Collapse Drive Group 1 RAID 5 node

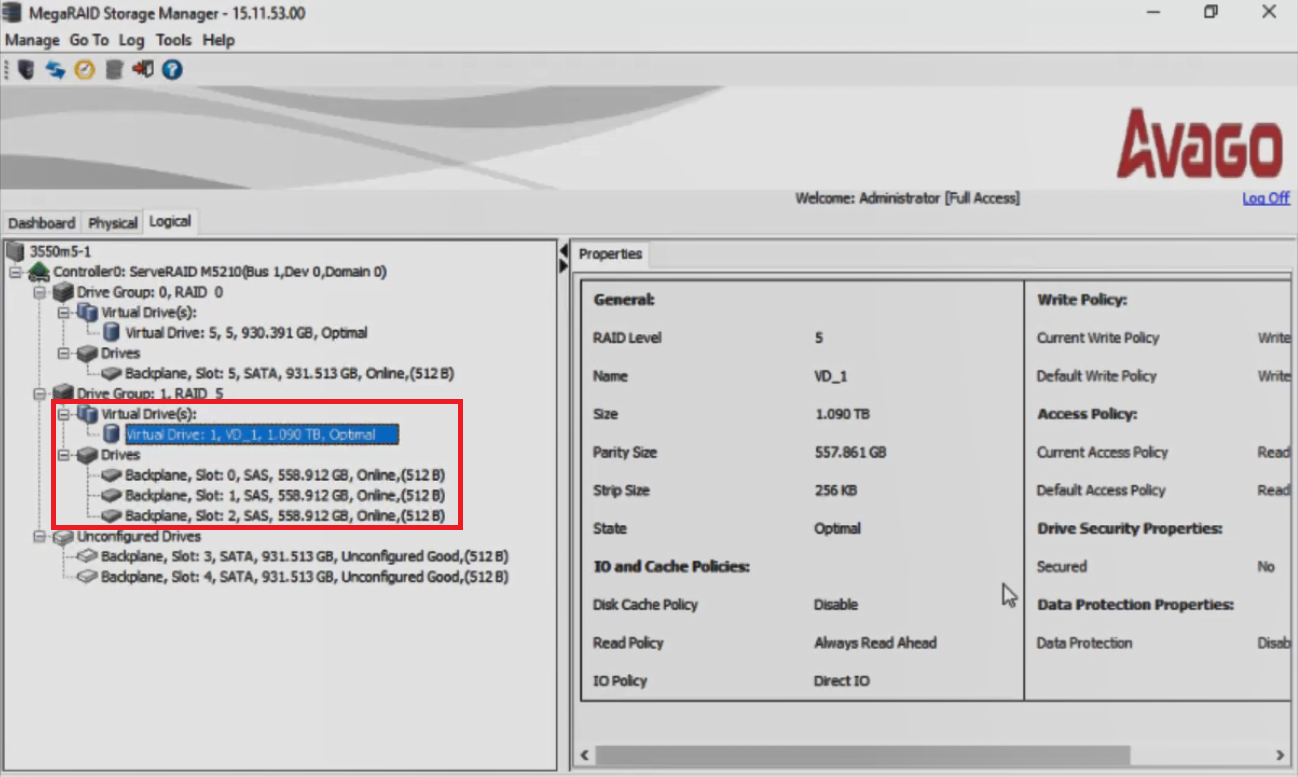(x=39, y=393)
